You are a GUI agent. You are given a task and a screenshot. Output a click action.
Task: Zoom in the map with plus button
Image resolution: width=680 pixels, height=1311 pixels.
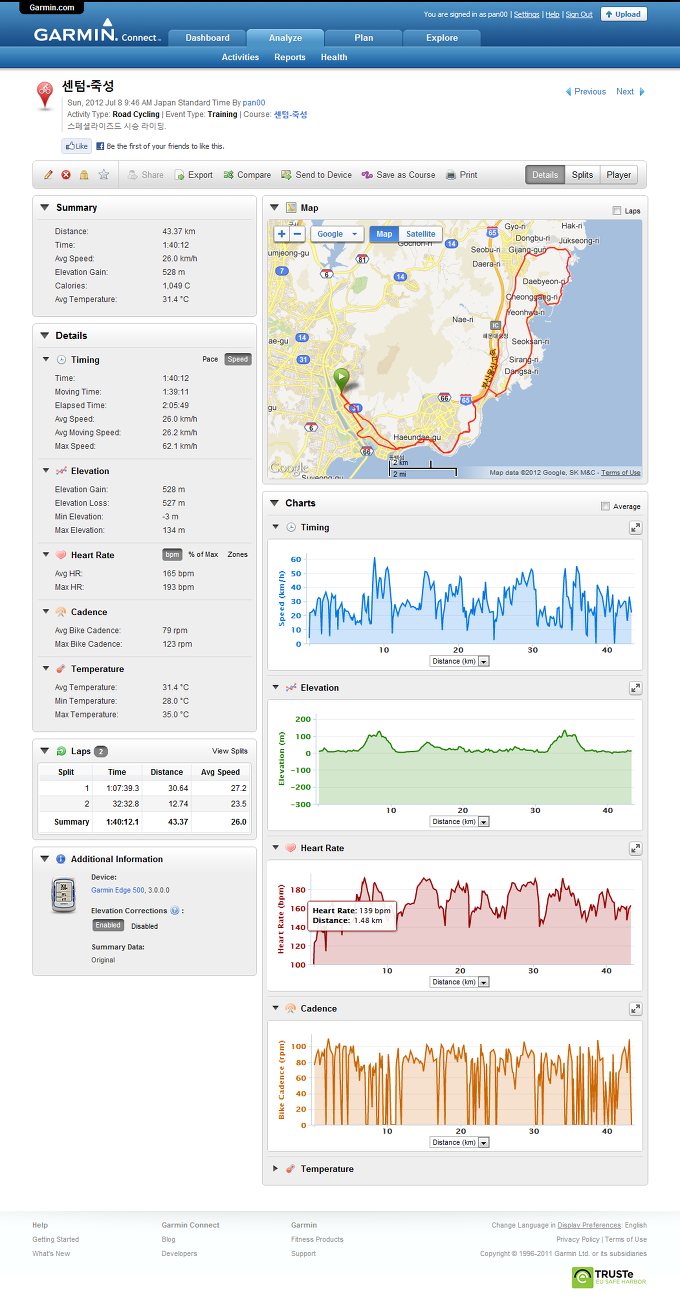(282, 234)
